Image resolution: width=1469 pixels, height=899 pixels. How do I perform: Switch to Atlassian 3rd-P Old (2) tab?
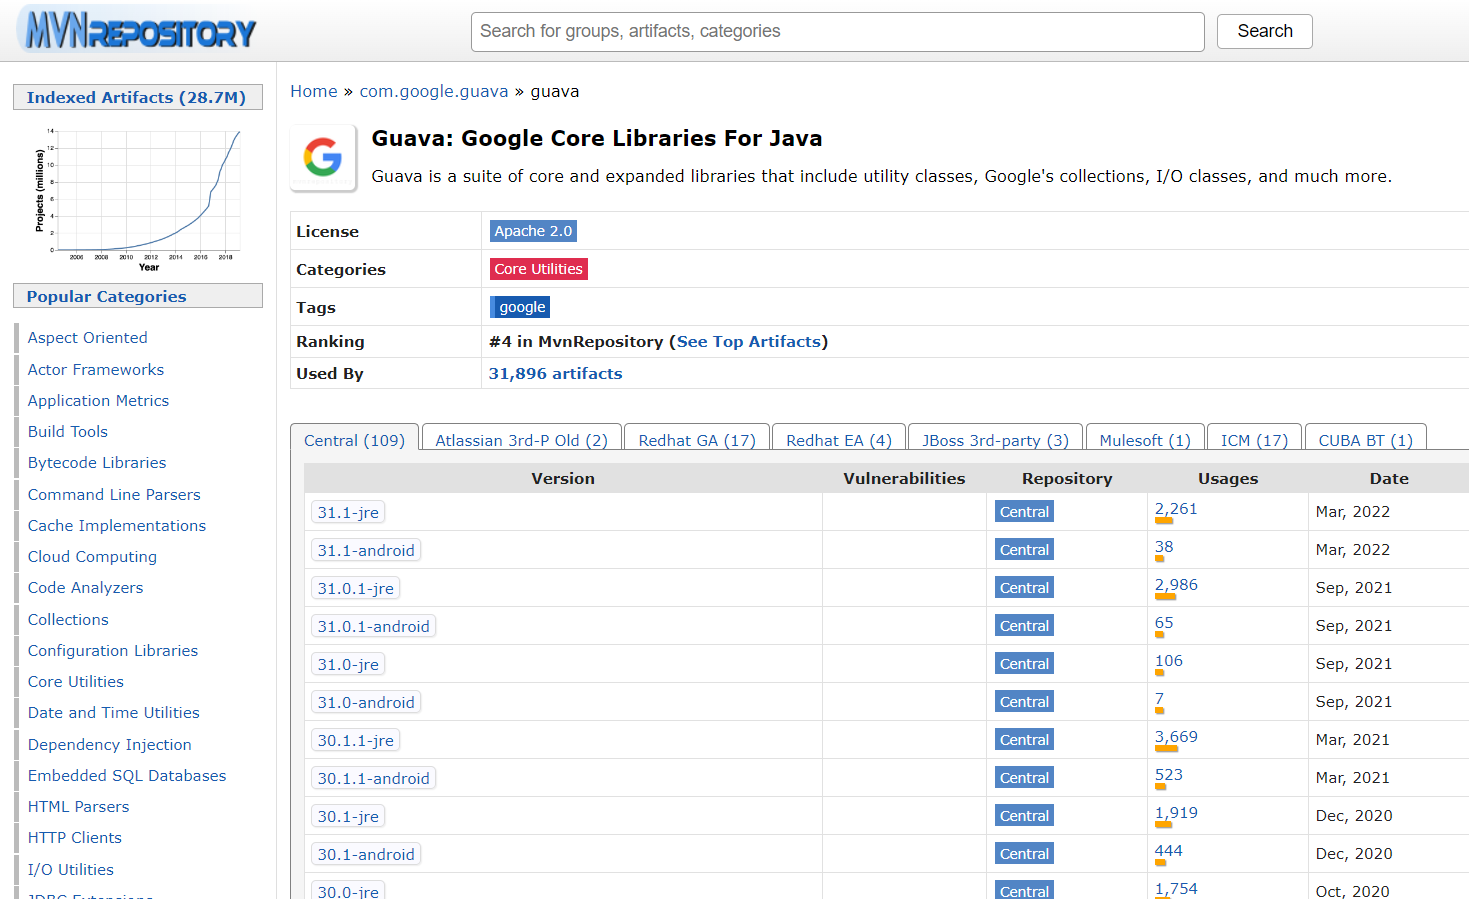point(521,440)
